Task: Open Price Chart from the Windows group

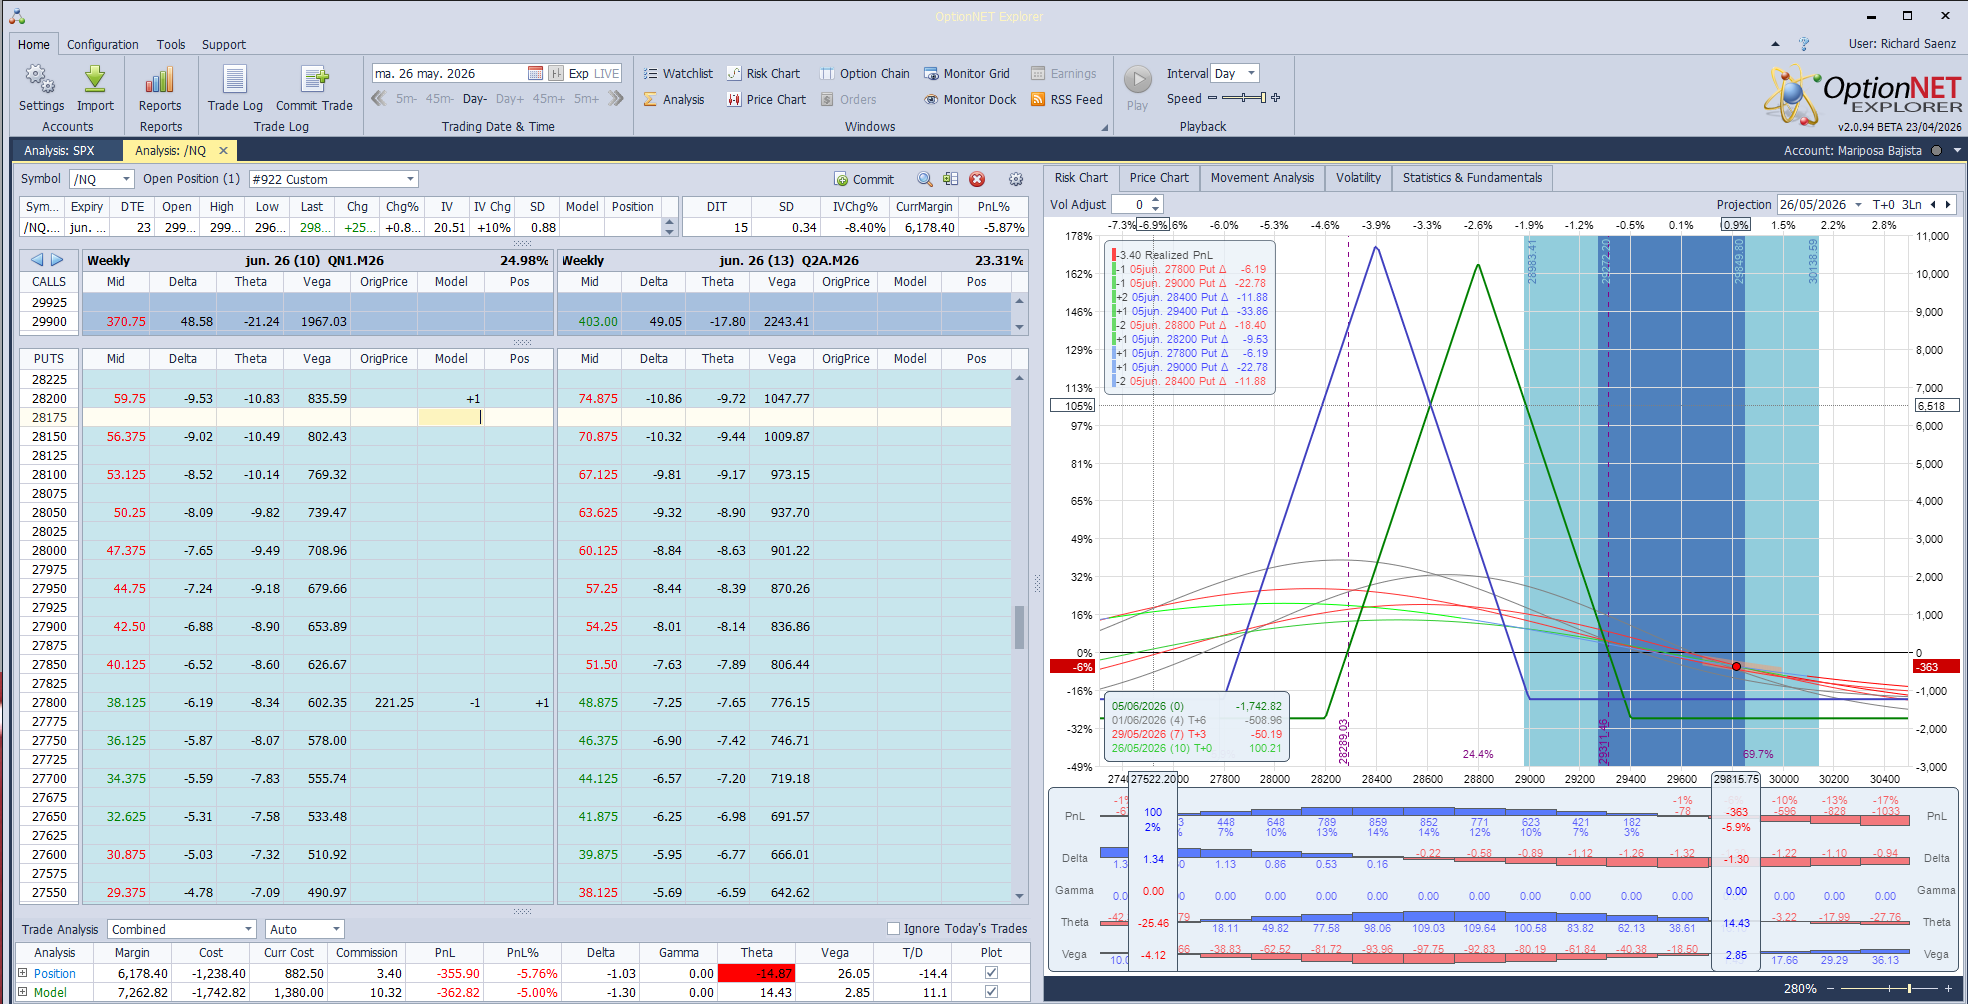Action: pos(766,99)
